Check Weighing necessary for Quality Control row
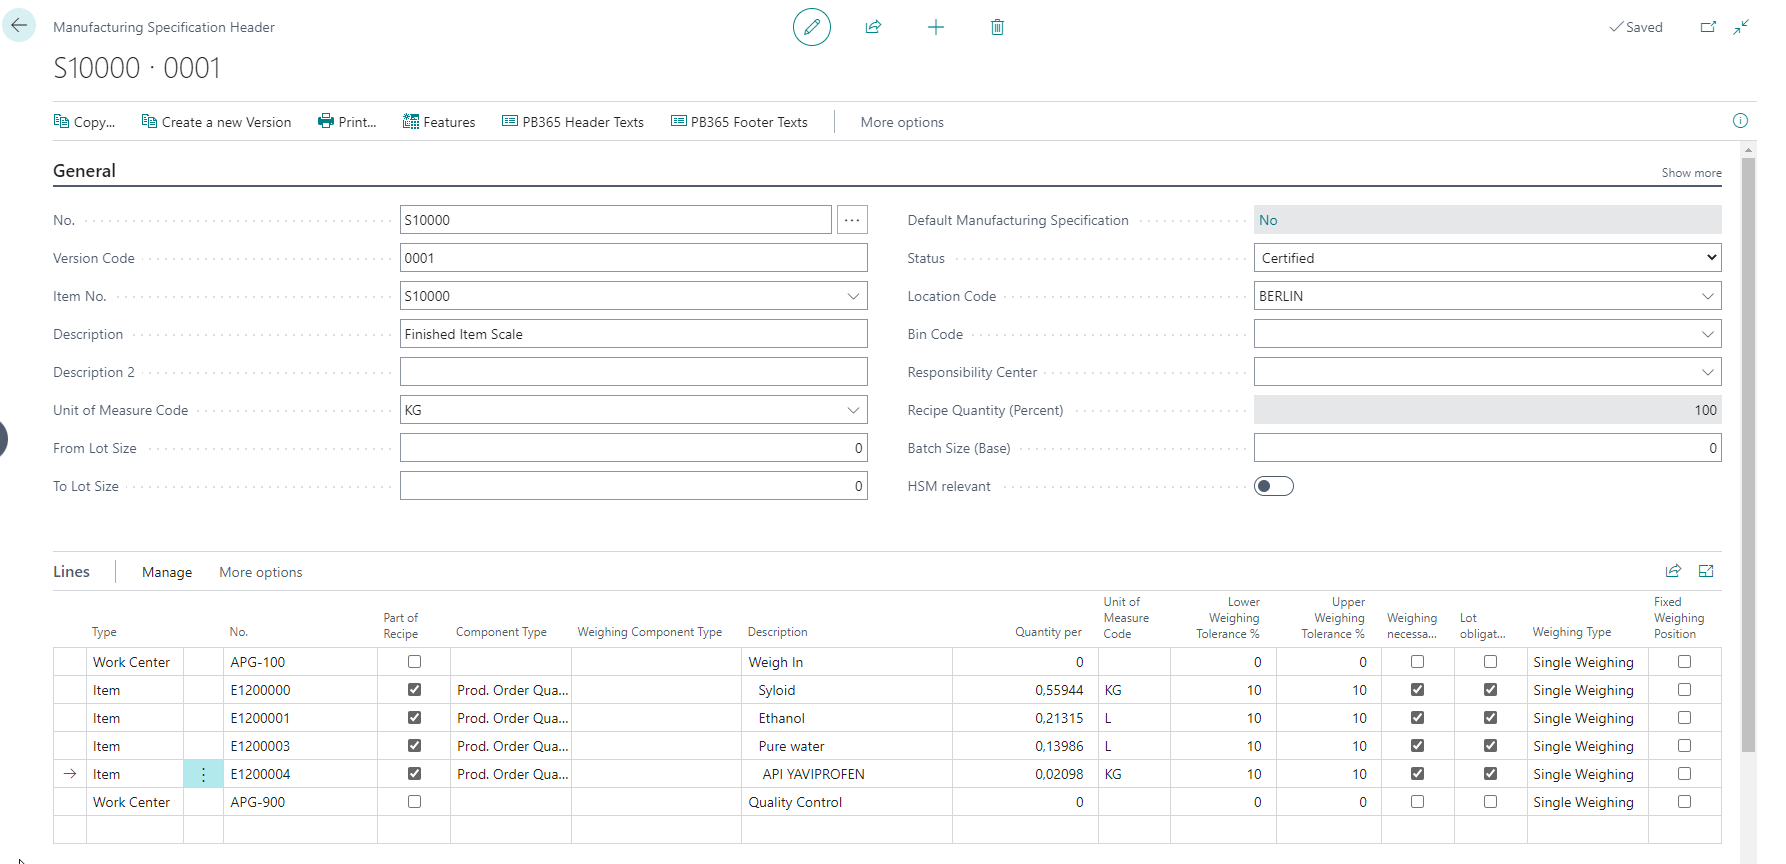Screen dimensions: 1786x864 [x=1417, y=802]
